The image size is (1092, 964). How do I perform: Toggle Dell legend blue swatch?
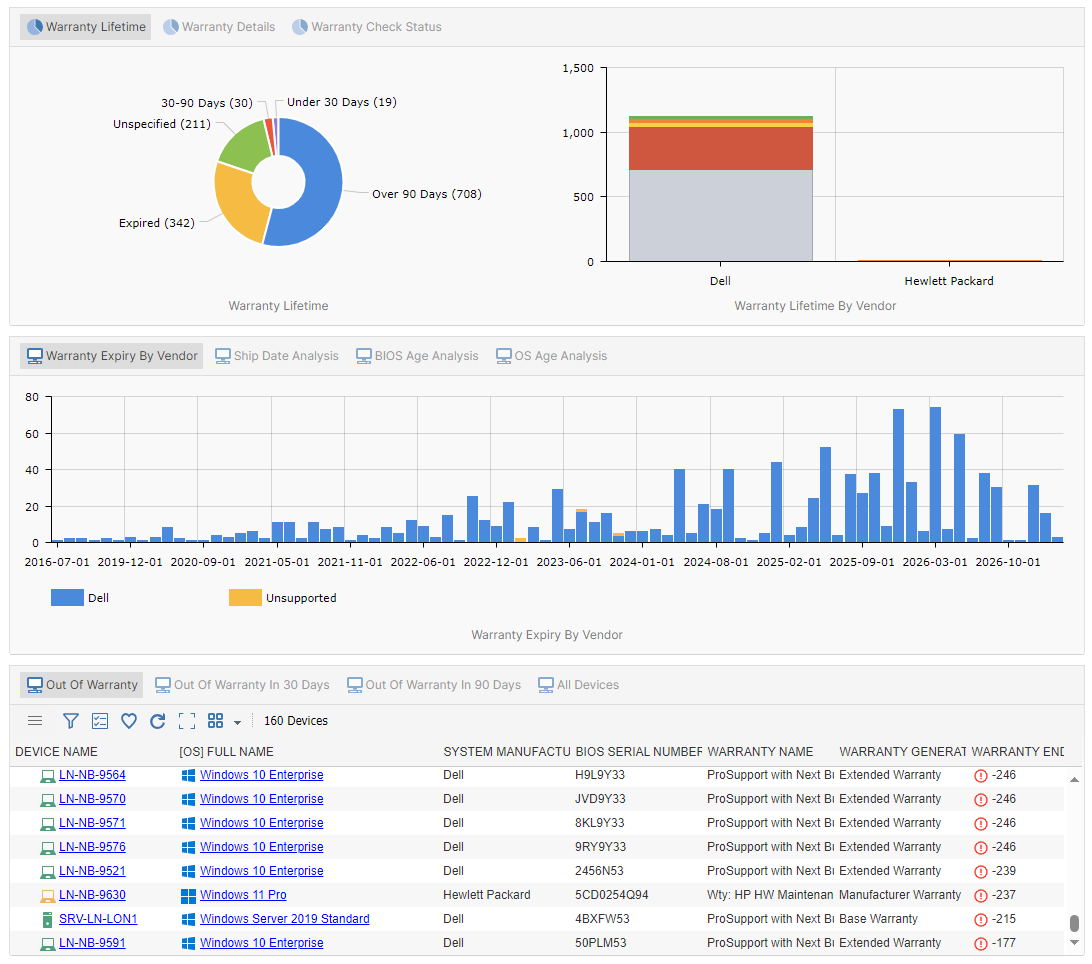click(67, 598)
